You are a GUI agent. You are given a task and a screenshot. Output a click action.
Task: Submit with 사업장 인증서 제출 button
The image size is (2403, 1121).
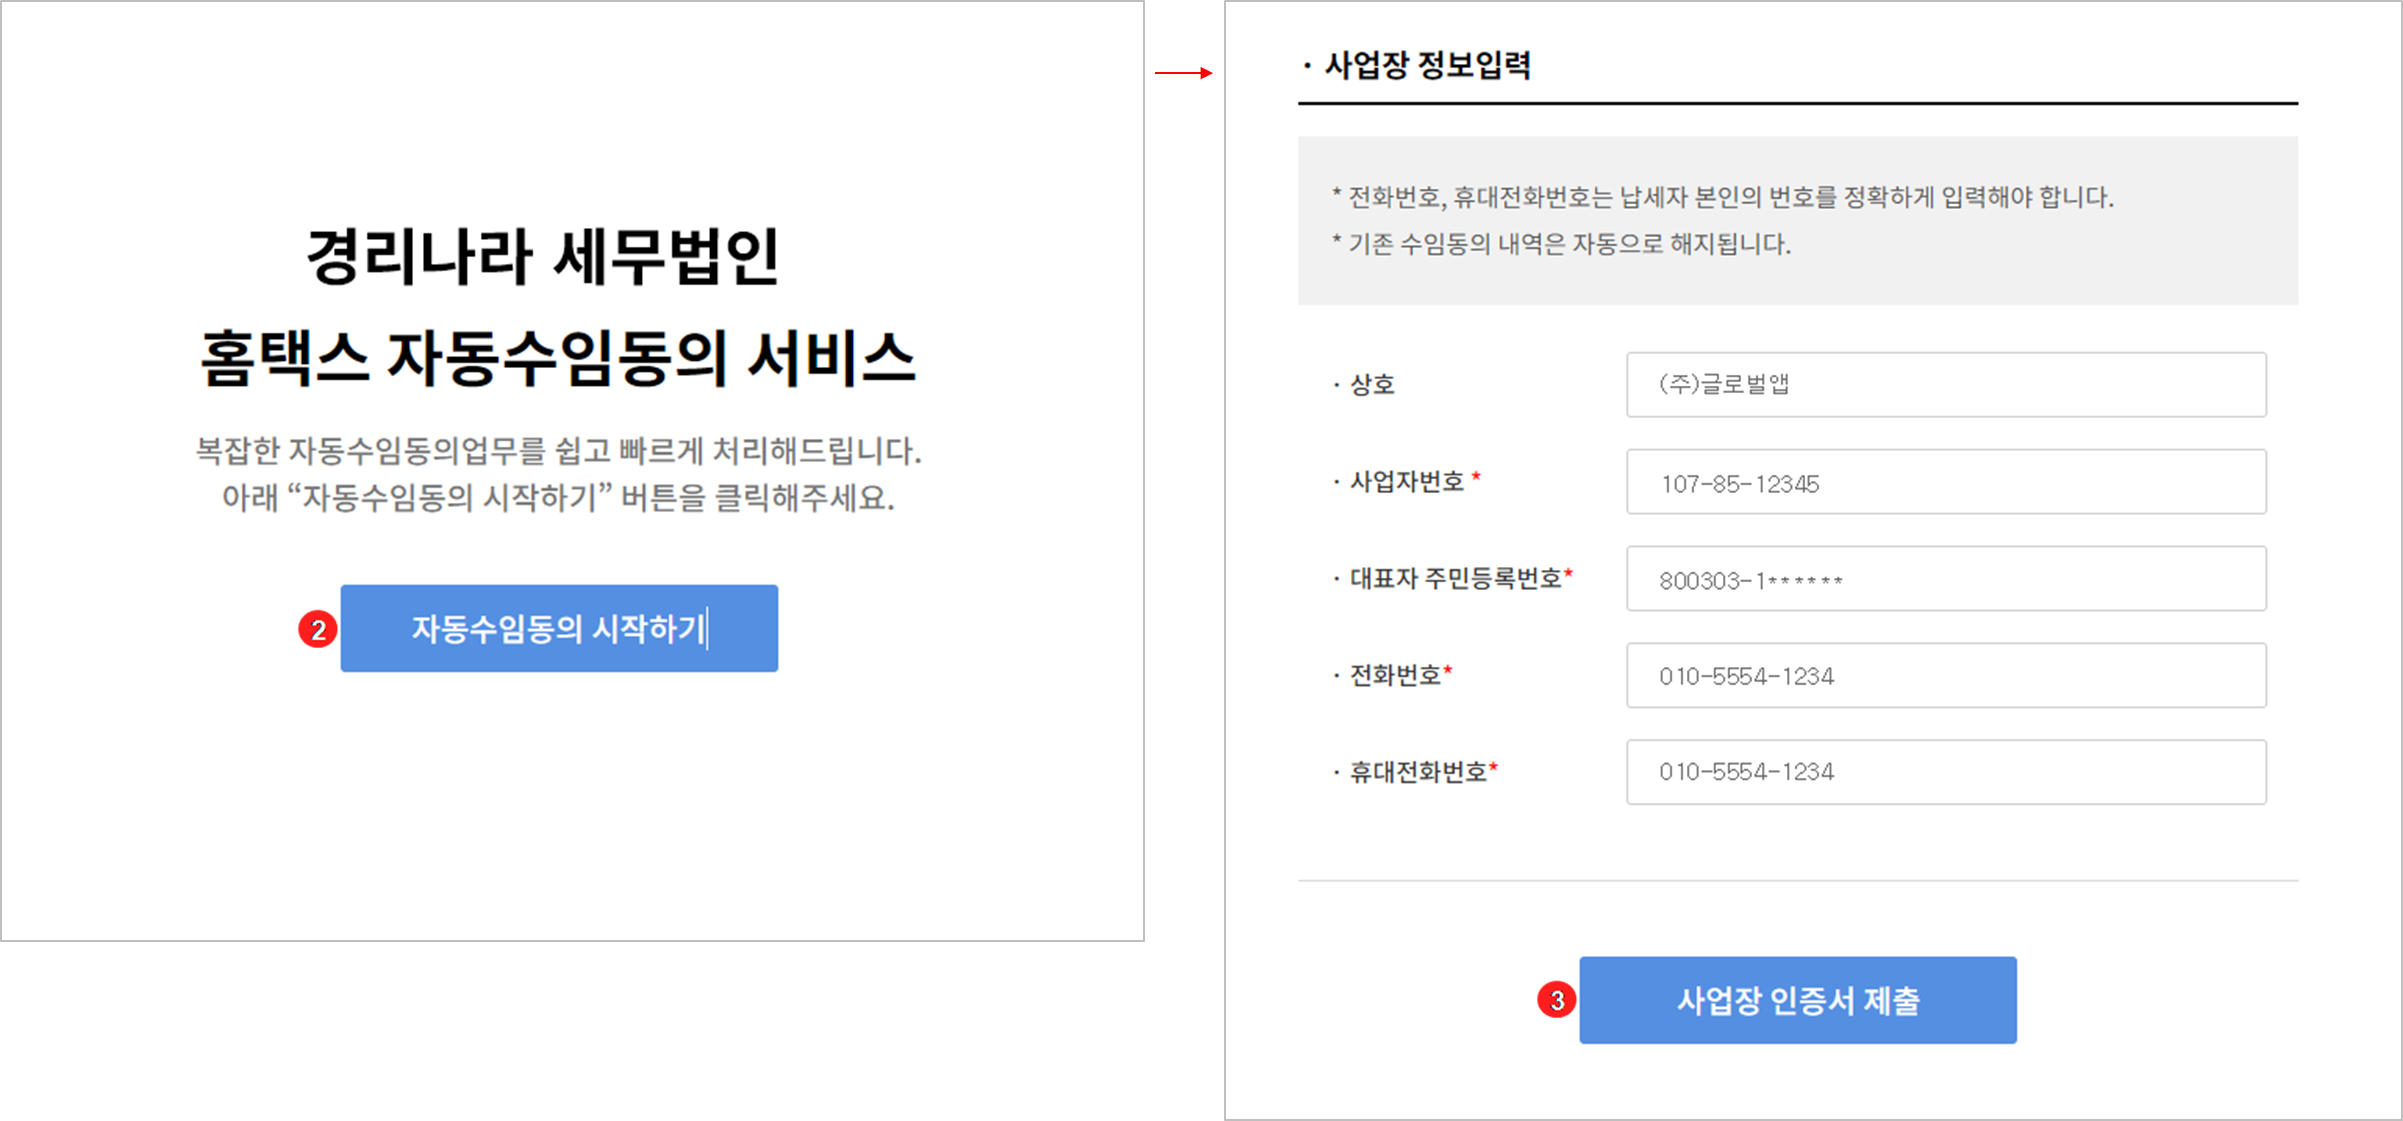coord(1797,1000)
